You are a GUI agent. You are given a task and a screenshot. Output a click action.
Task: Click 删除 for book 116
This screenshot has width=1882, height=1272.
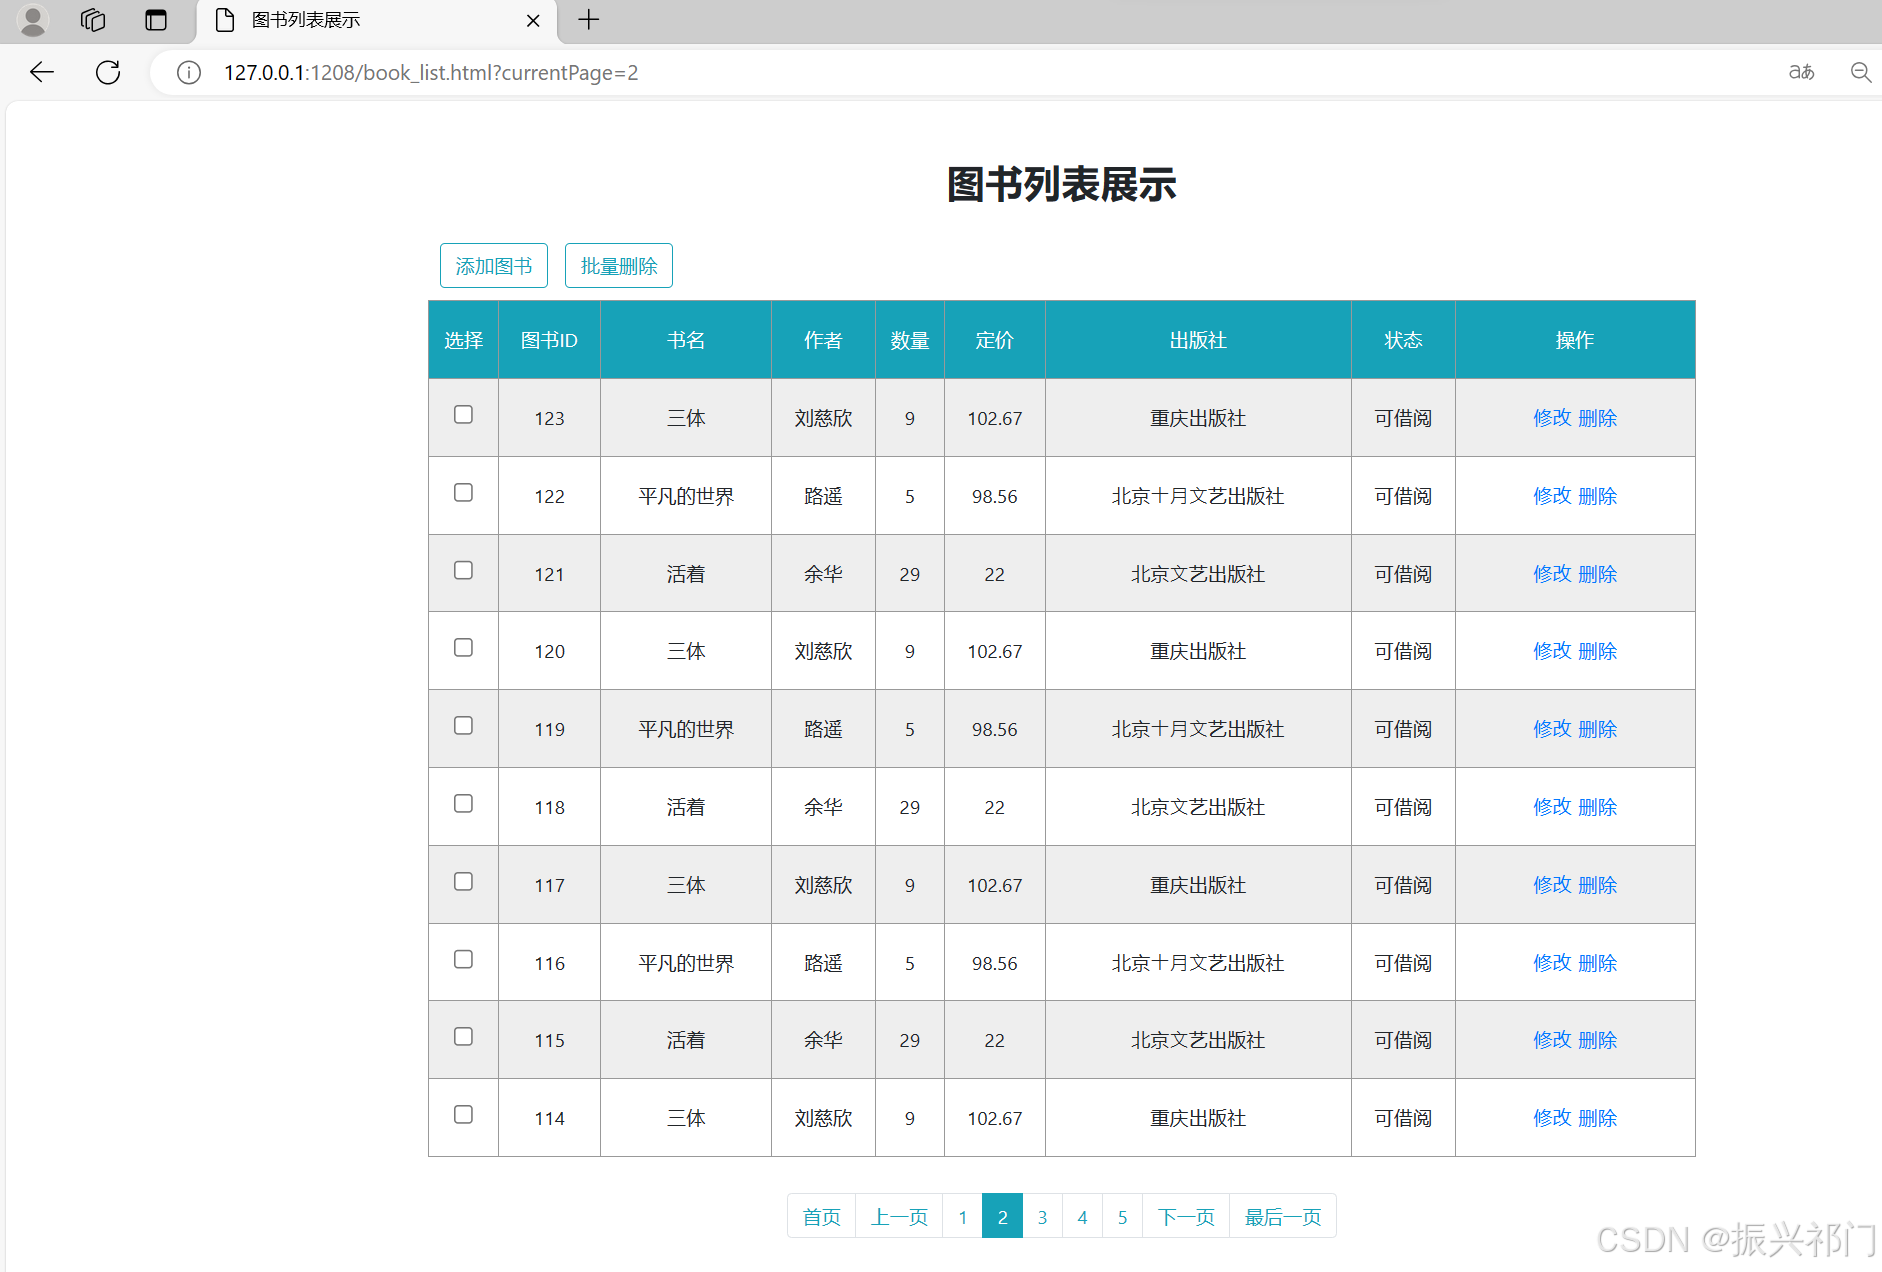[x=1598, y=963]
